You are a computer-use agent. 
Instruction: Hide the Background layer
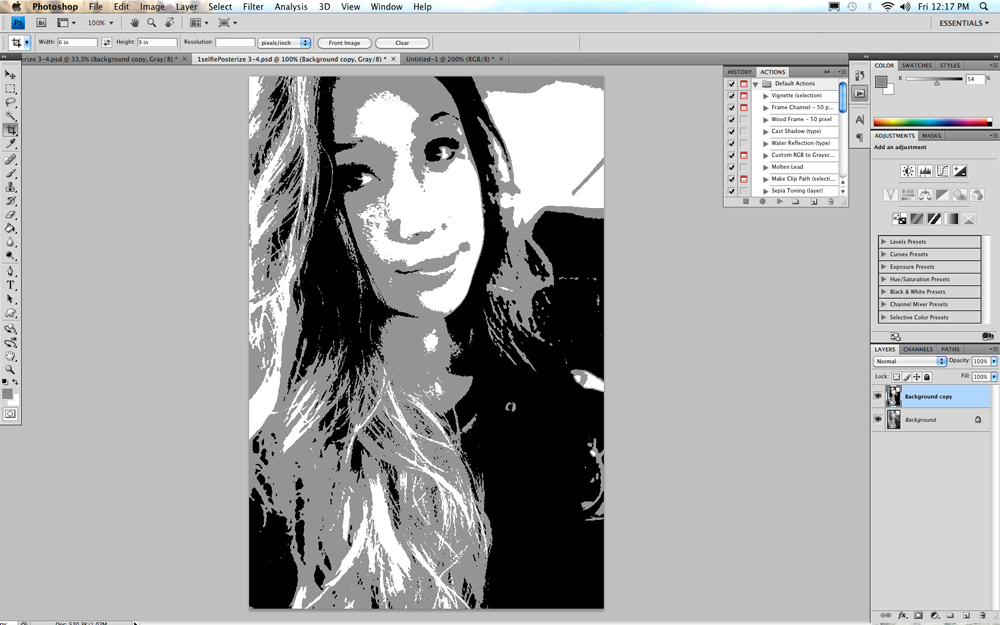pos(878,419)
